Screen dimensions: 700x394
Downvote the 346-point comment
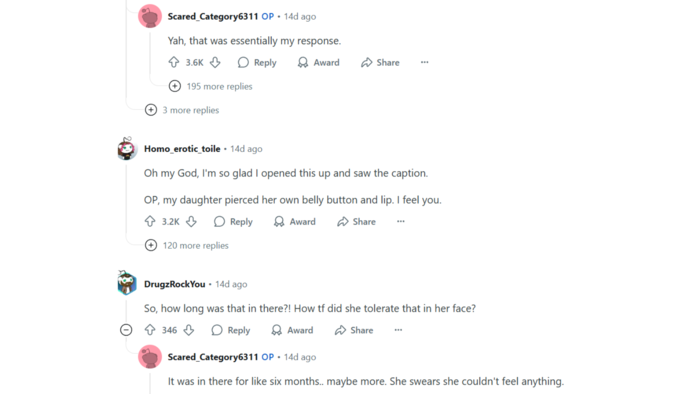coord(189,330)
